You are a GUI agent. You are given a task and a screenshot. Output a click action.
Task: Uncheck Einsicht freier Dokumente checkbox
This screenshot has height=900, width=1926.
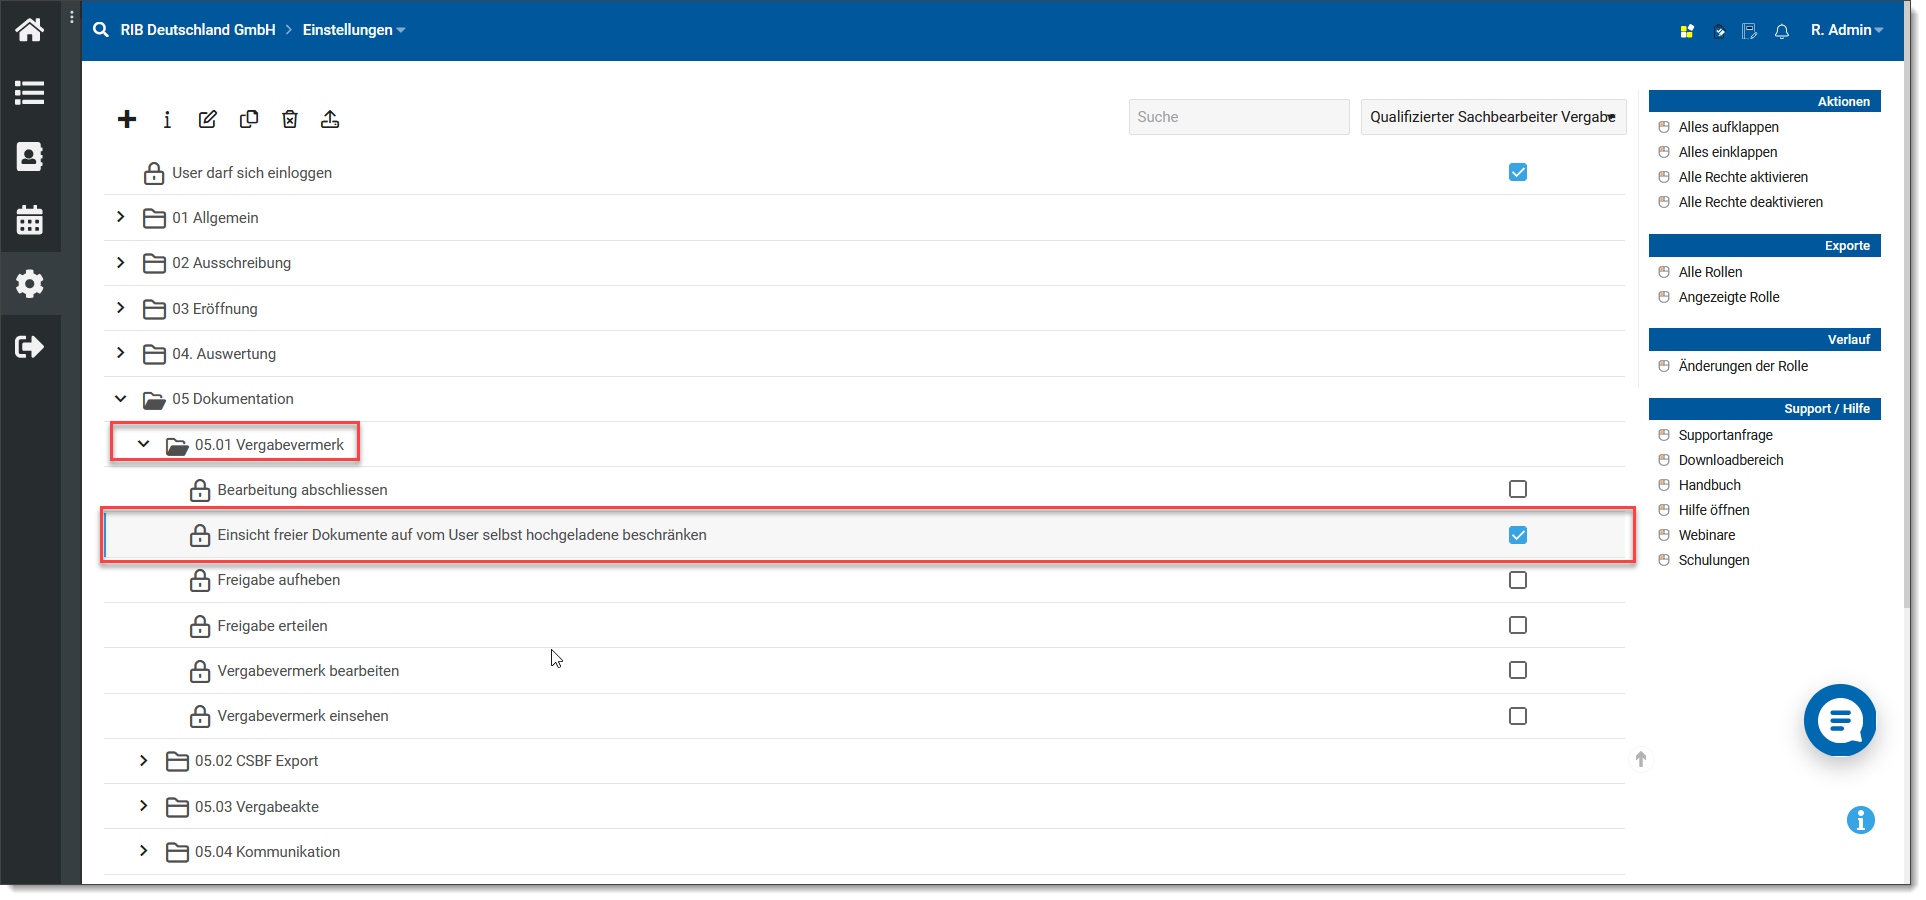pos(1518,535)
